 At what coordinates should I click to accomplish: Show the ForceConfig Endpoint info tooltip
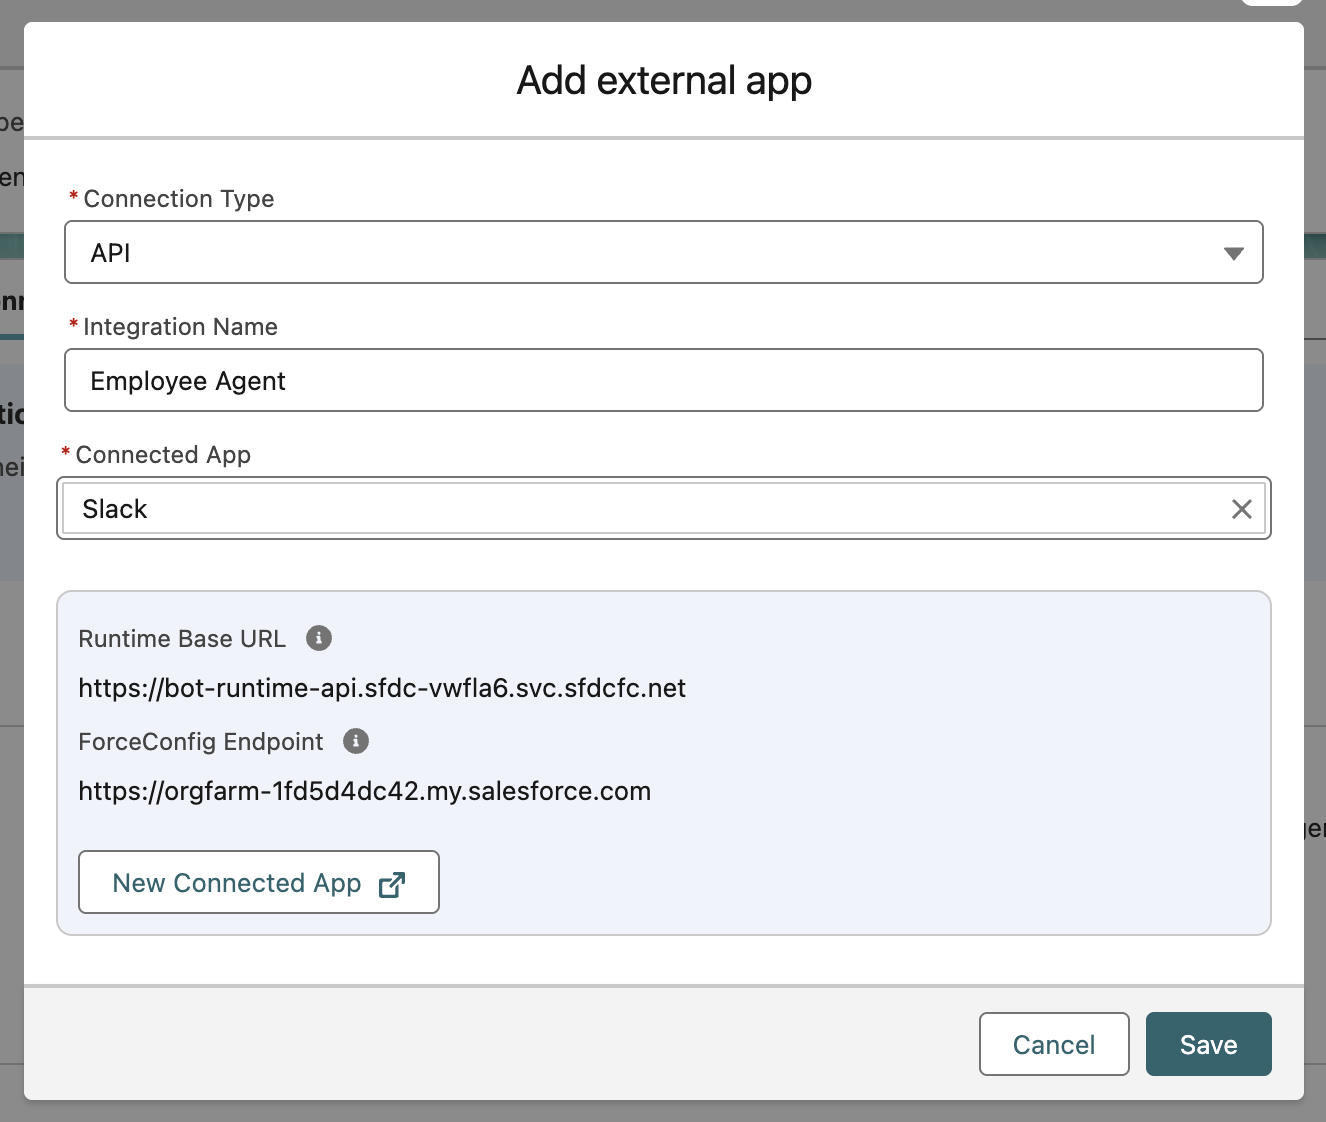coord(356,741)
